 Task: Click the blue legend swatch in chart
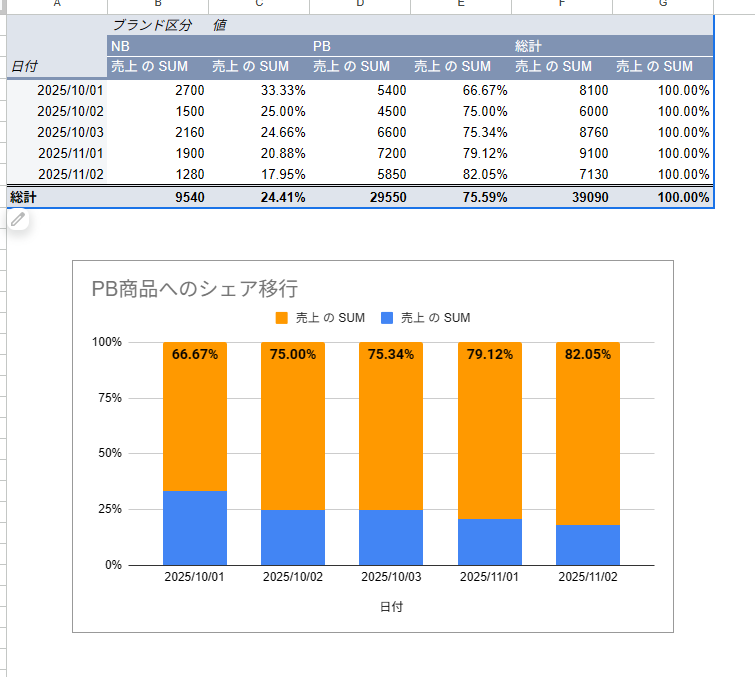(387, 318)
